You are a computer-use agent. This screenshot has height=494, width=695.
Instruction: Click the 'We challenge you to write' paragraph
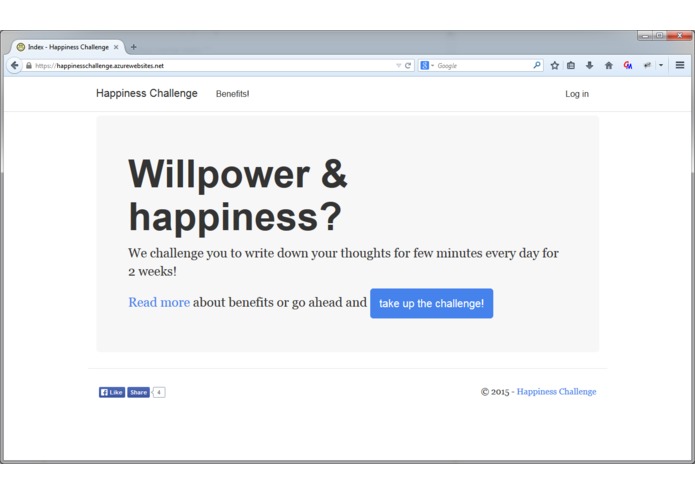point(344,262)
